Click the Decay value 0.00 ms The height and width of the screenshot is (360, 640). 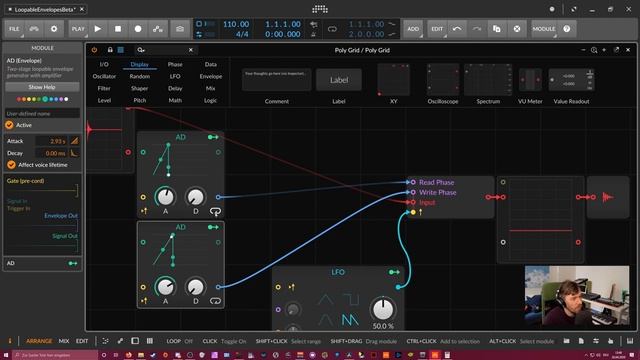[51, 153]
